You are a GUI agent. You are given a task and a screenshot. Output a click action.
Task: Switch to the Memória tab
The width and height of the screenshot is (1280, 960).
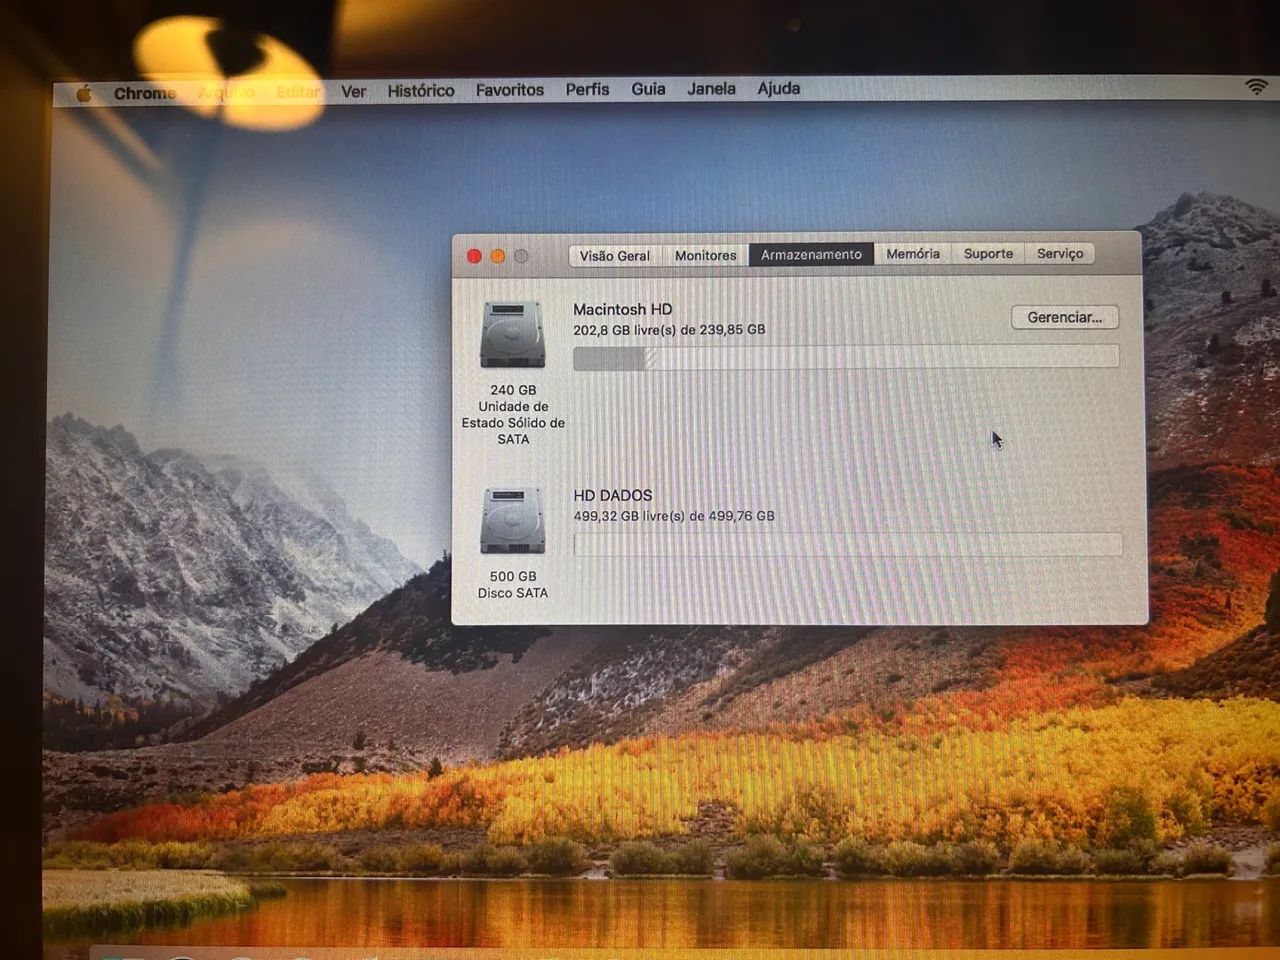tap(912, 254)
